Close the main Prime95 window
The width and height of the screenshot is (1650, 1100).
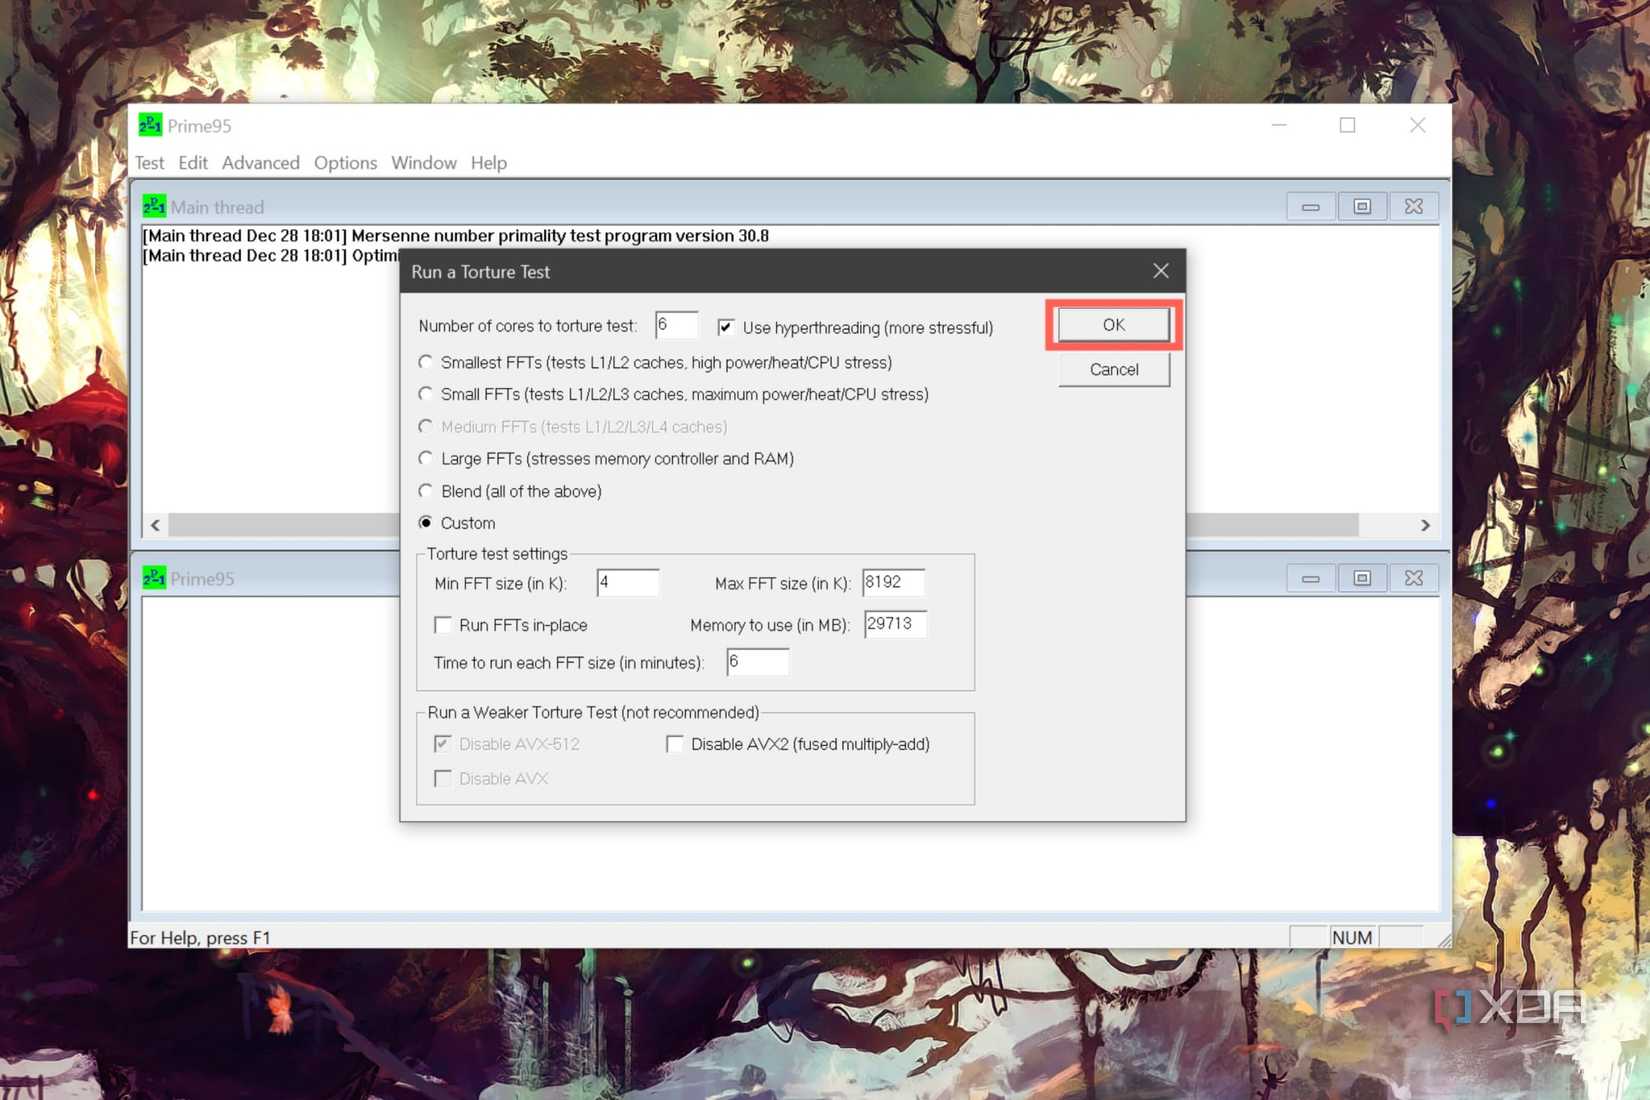[x=1417, y=125]
